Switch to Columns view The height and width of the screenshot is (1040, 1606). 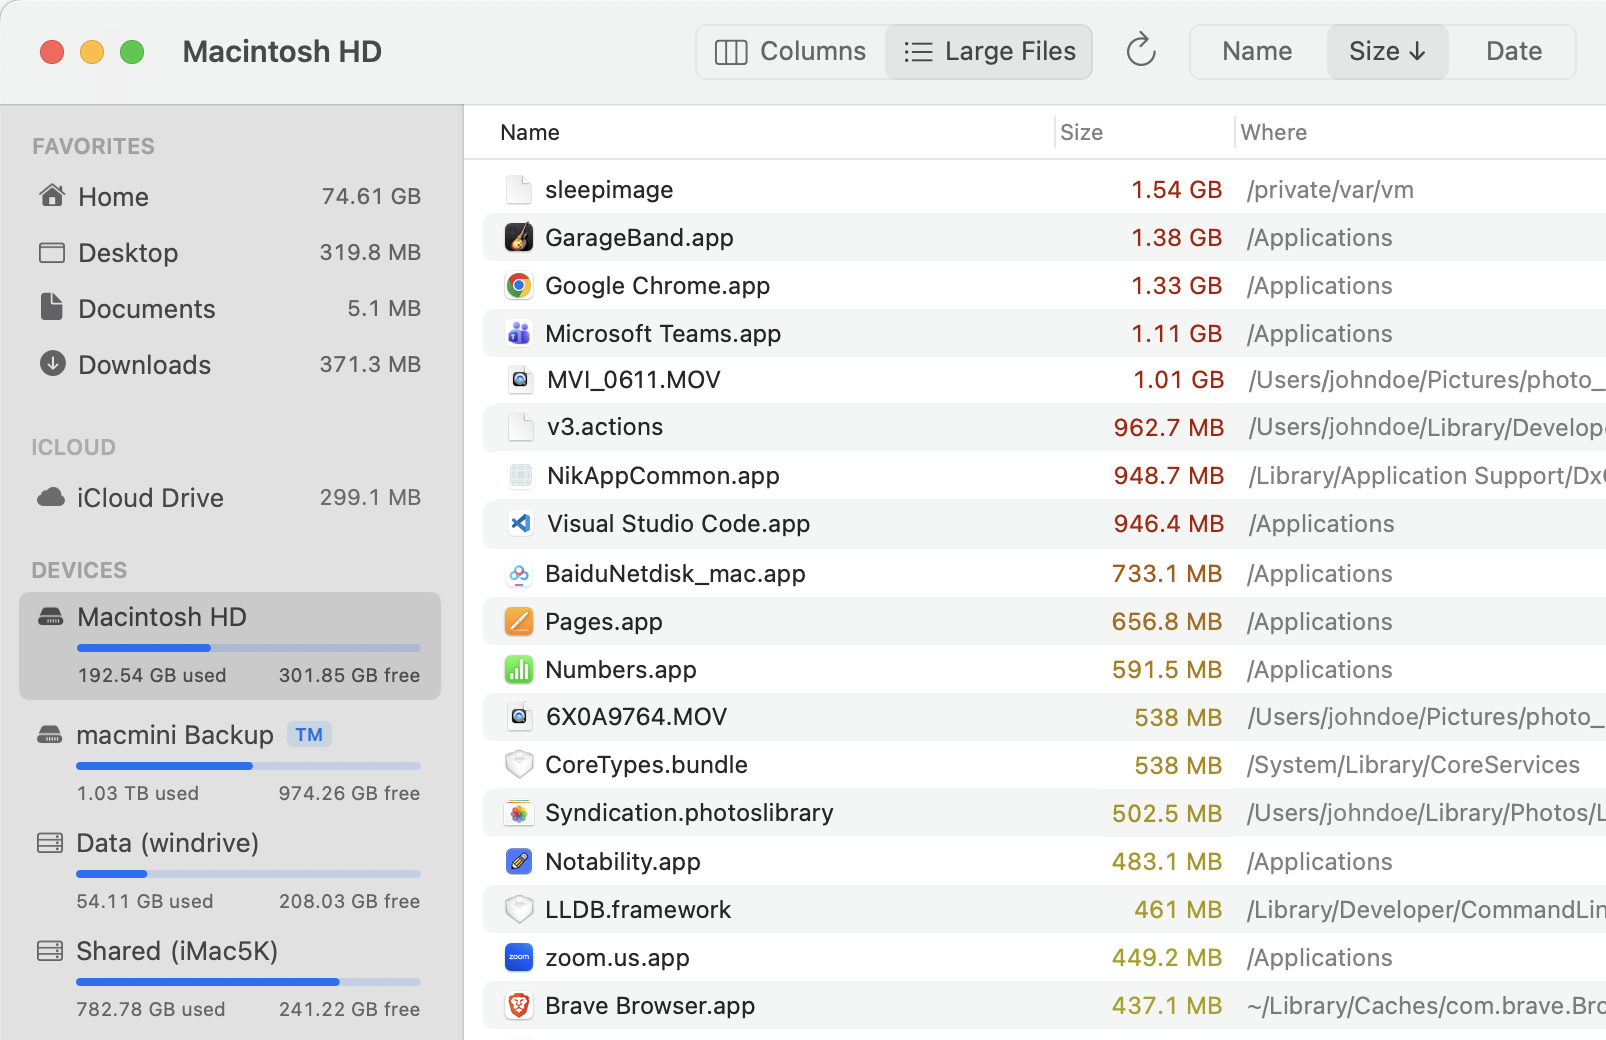(x=791, y=52)
